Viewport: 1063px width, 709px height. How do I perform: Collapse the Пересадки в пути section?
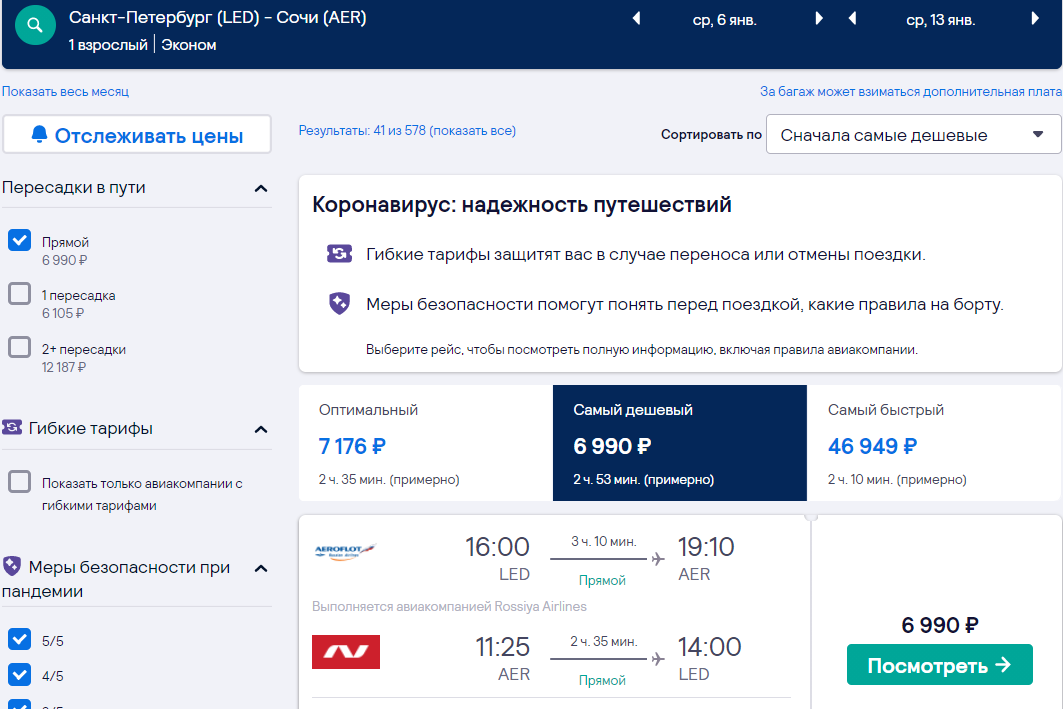click(x=261, y=188)
